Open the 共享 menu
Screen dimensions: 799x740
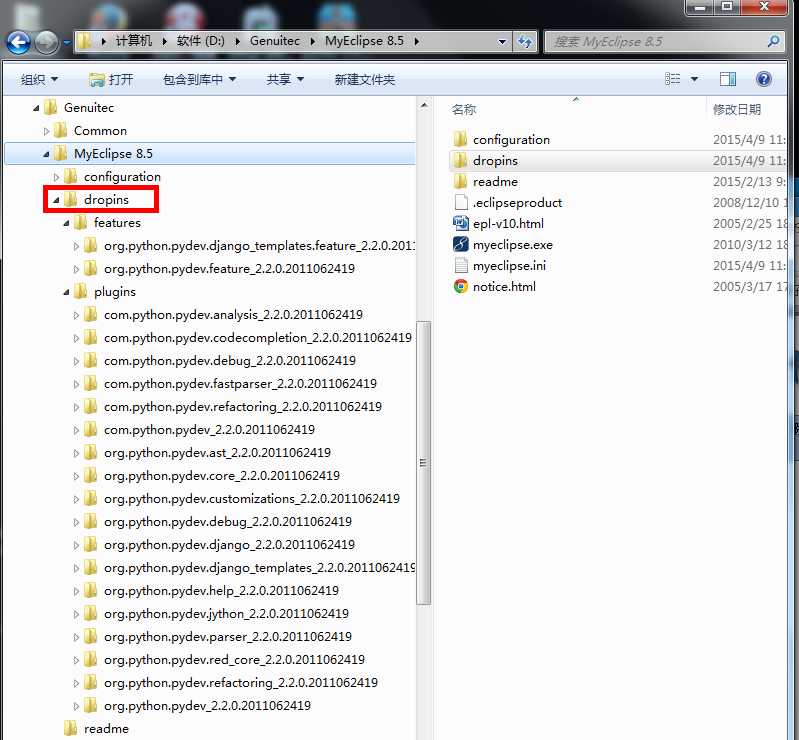(285, 79)
